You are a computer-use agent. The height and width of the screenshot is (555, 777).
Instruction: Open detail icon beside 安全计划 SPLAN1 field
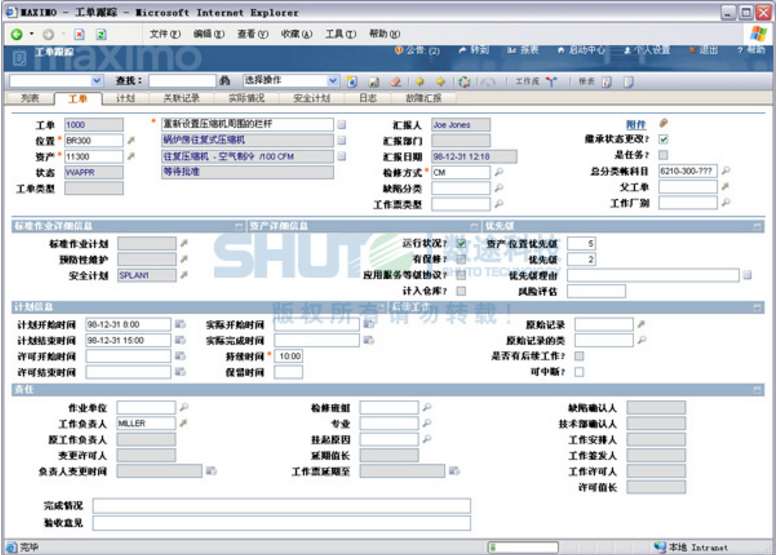pos(184,275)
